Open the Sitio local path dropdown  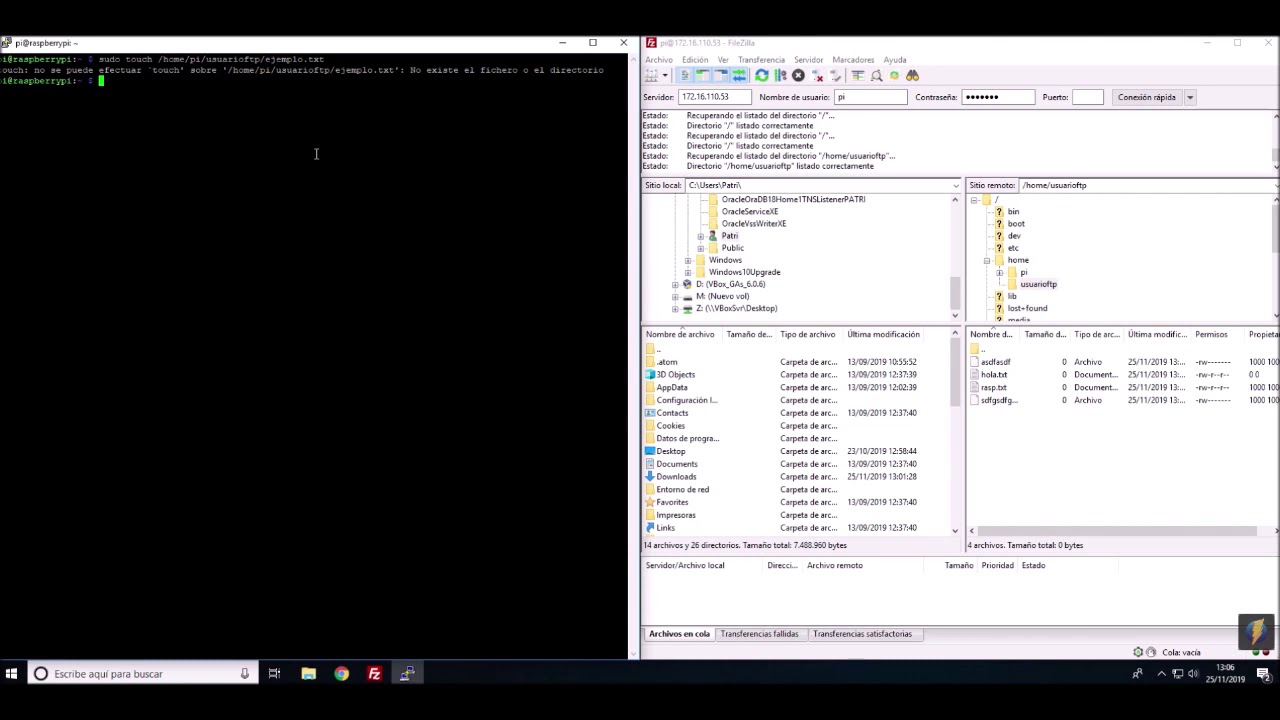955,185
